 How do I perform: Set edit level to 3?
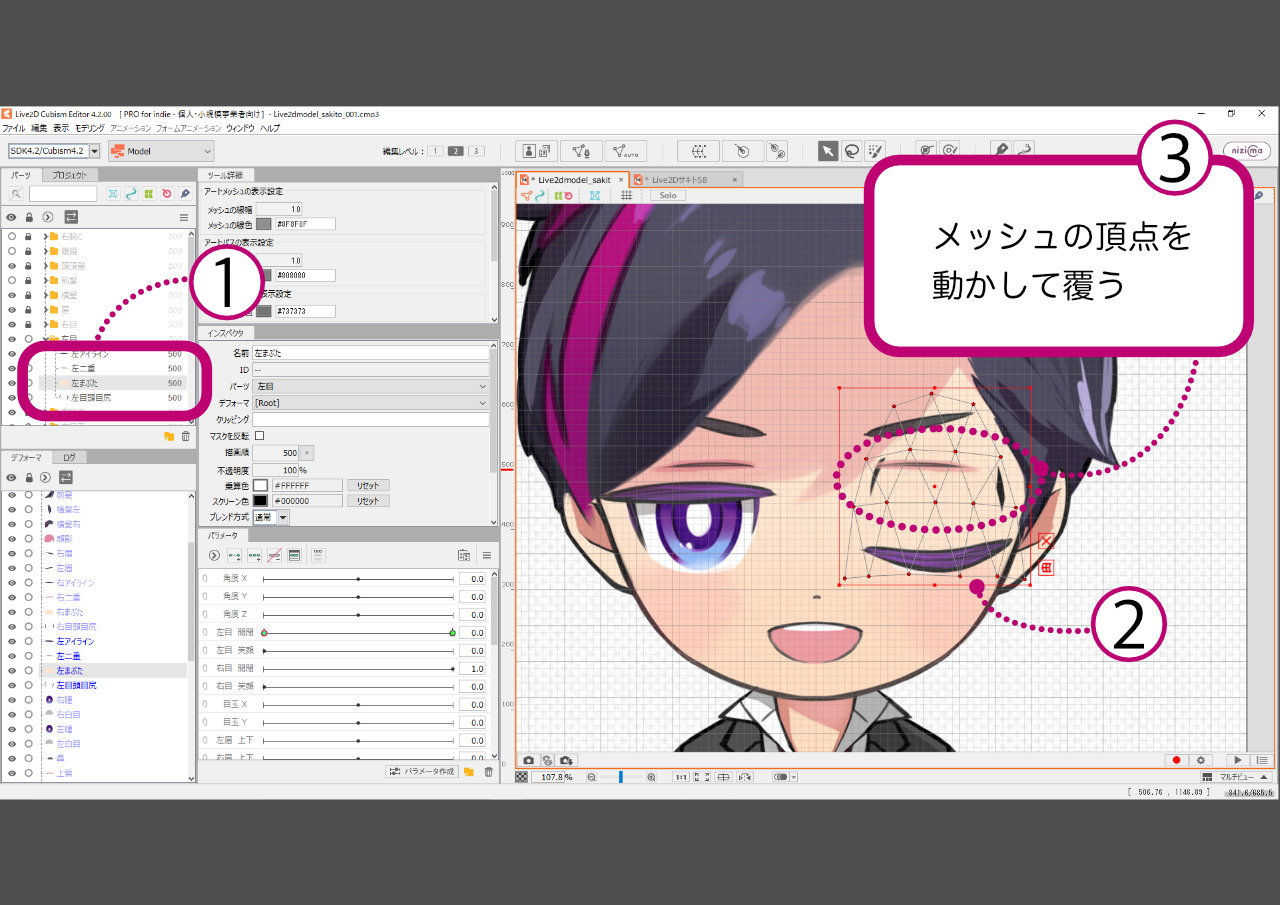point(476,151)
